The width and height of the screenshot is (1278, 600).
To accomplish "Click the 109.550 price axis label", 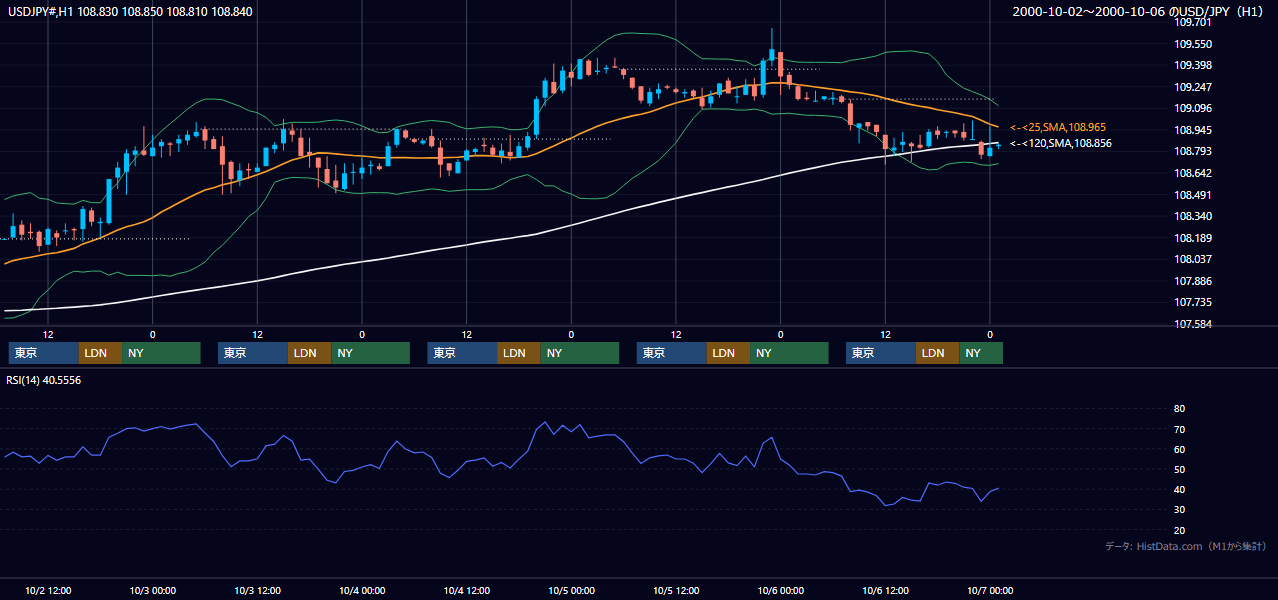I will 1192,44.
